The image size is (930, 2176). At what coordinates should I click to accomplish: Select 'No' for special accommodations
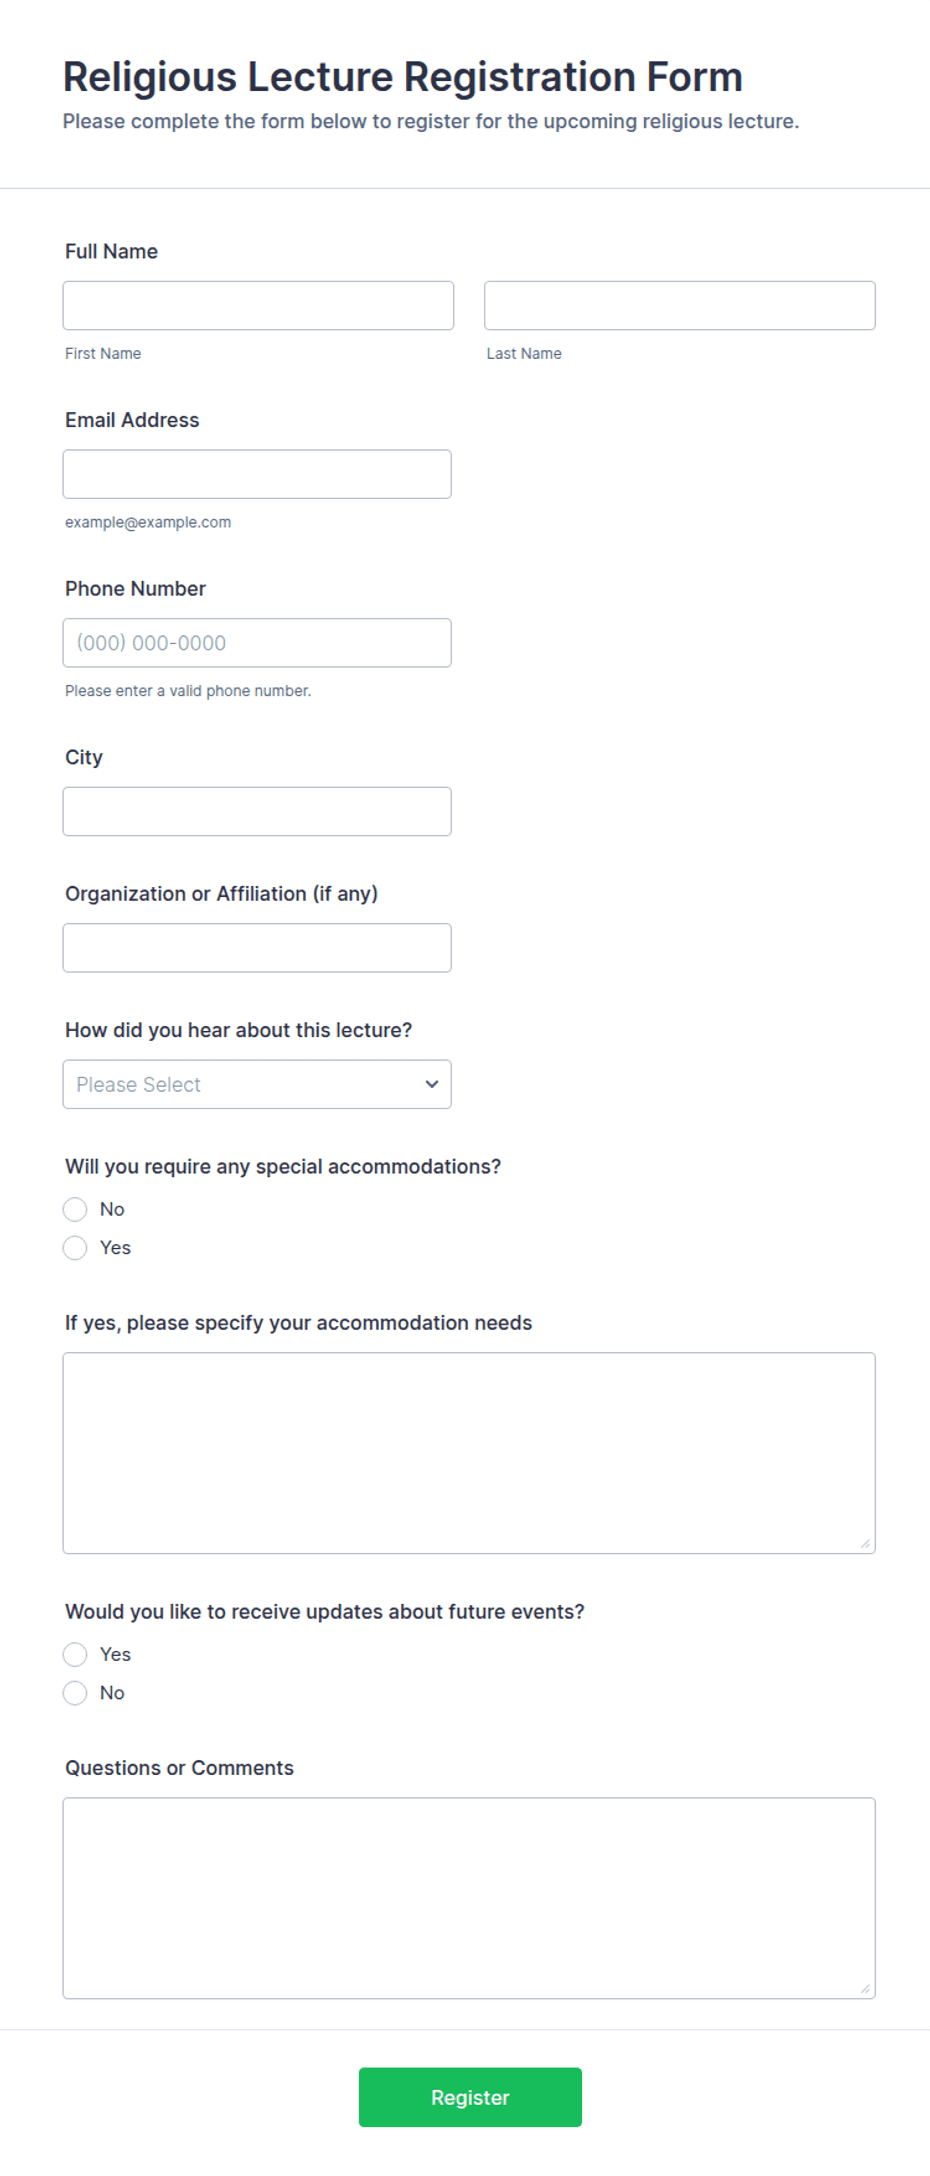pyautogui.click(x=75, y=1210)
